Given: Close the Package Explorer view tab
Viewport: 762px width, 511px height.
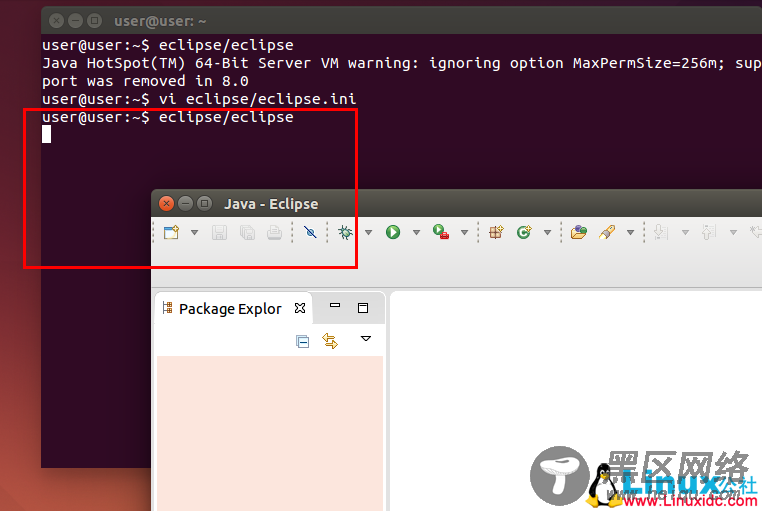Looking at the screenshot, I should (x=300, y=308).
